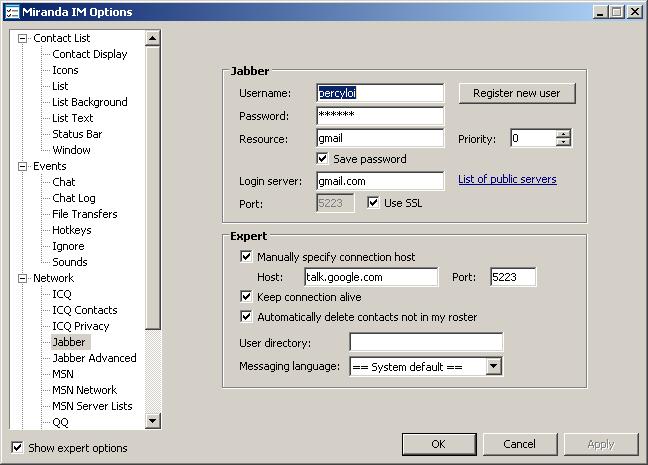
Task: Select Window in the options tree
Action: [71, 150]
